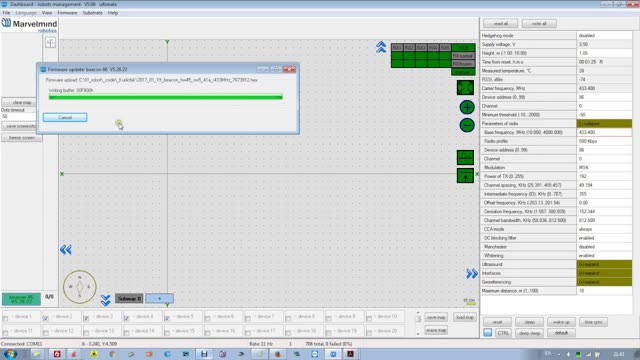The width and height of the screenshot is (640, 360).
Task: Click the Base frequency 433.400 value field
Action: 604,132
